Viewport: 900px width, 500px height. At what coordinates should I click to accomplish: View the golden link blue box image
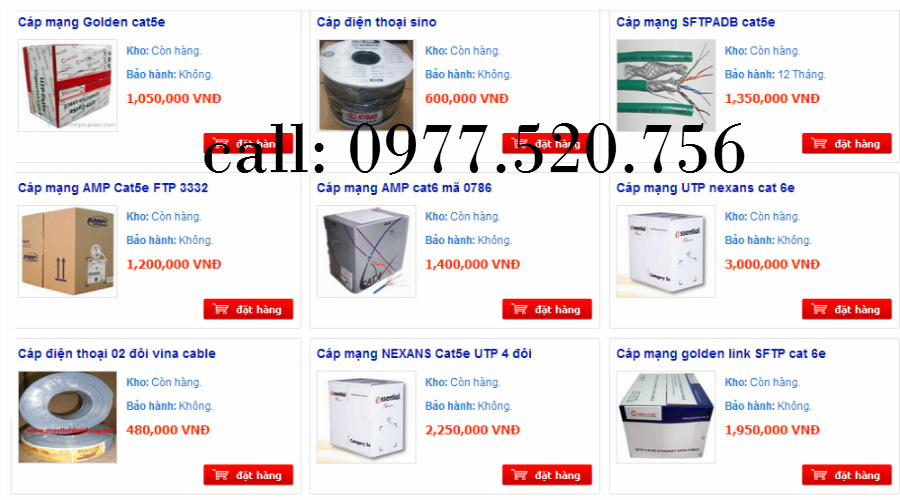(666, 417)
